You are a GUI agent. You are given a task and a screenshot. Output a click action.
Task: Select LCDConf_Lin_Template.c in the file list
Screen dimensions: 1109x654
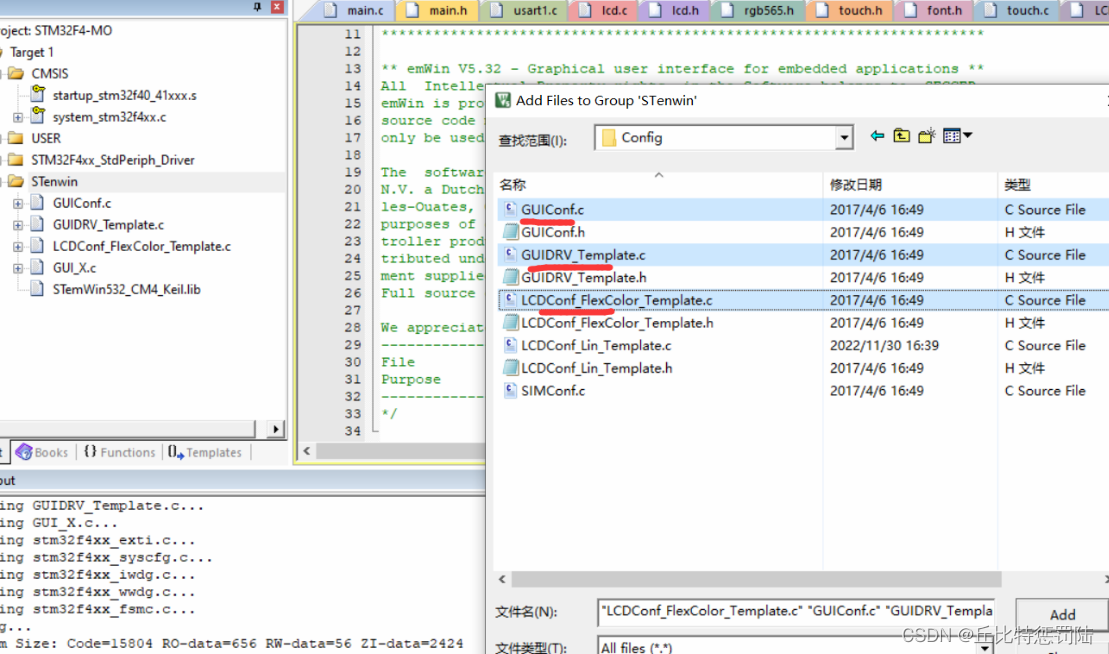596,345
